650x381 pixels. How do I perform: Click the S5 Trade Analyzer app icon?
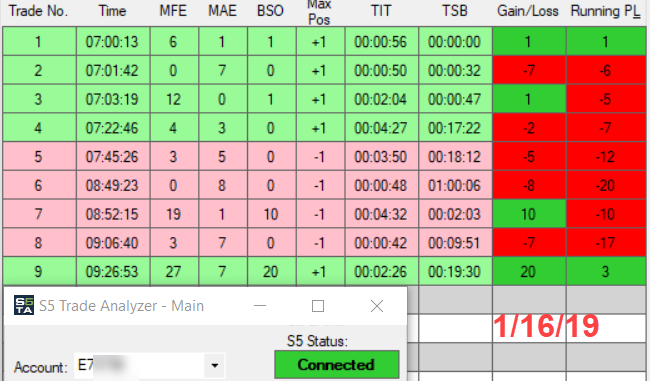point(24,306)
